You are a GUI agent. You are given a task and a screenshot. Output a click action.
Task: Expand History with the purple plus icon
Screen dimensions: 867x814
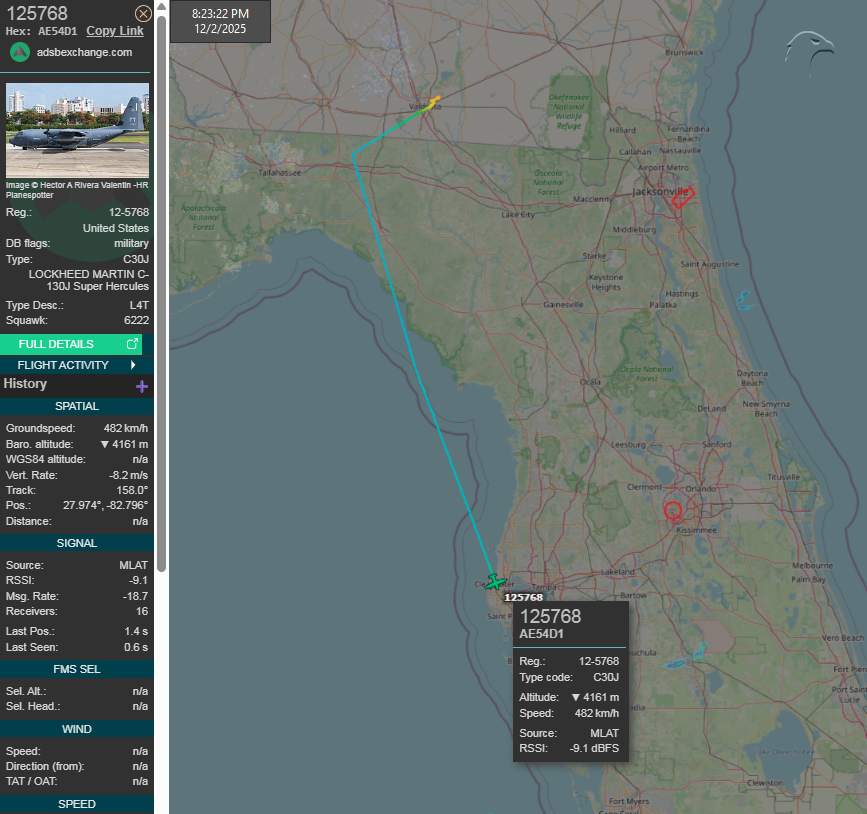(142, 386)
